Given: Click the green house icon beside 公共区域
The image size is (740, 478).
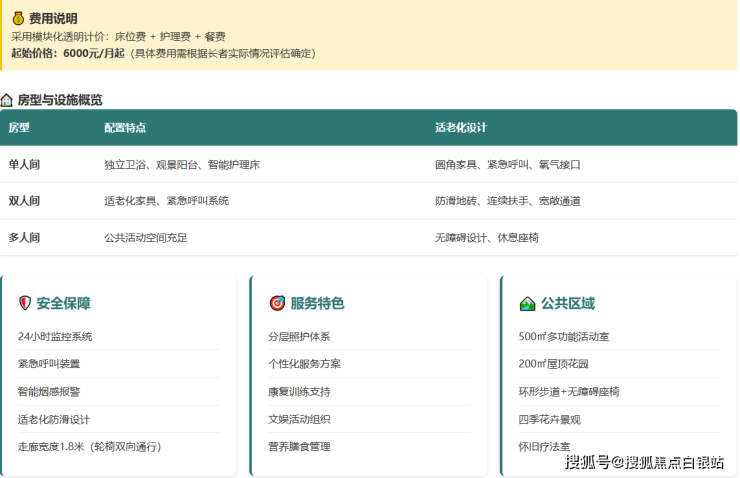Looking at the screenshot, I should coord(527,303).
